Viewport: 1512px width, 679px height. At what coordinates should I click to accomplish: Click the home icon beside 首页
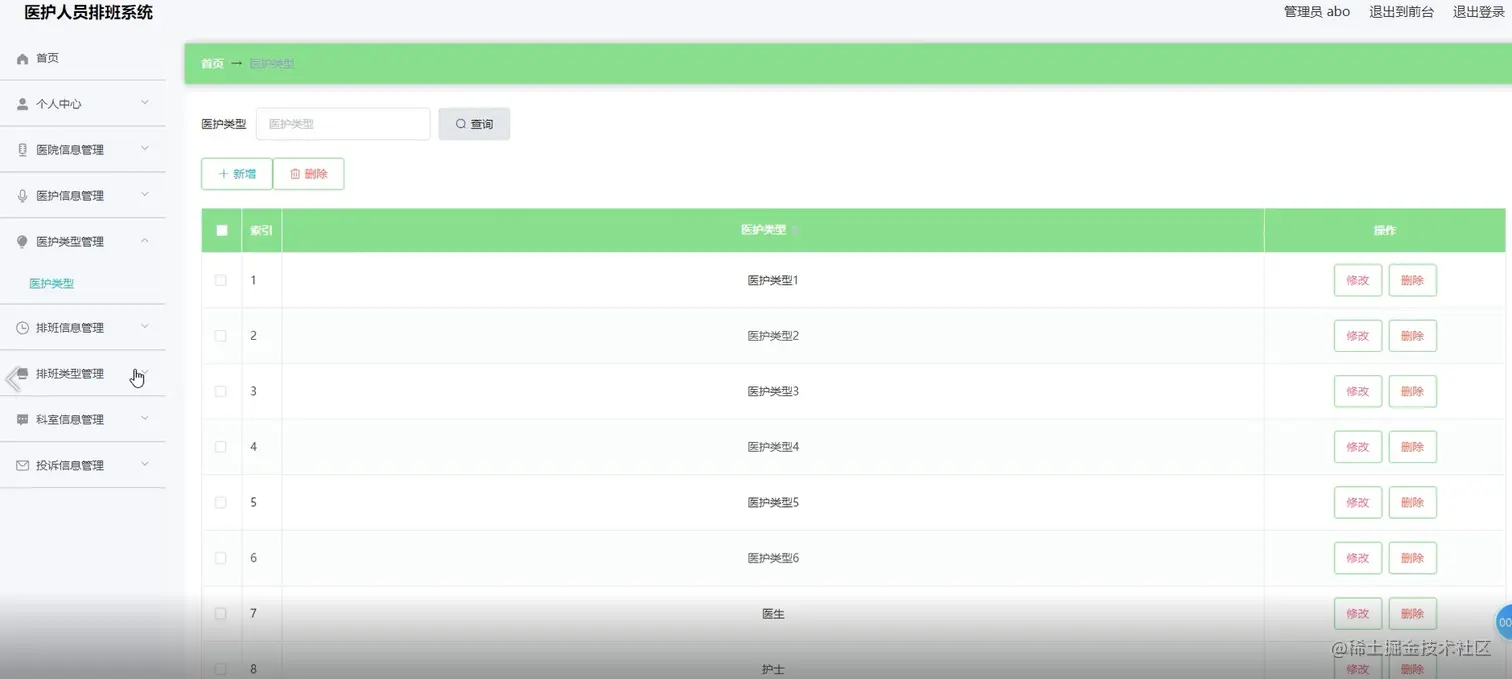point(23,59)
